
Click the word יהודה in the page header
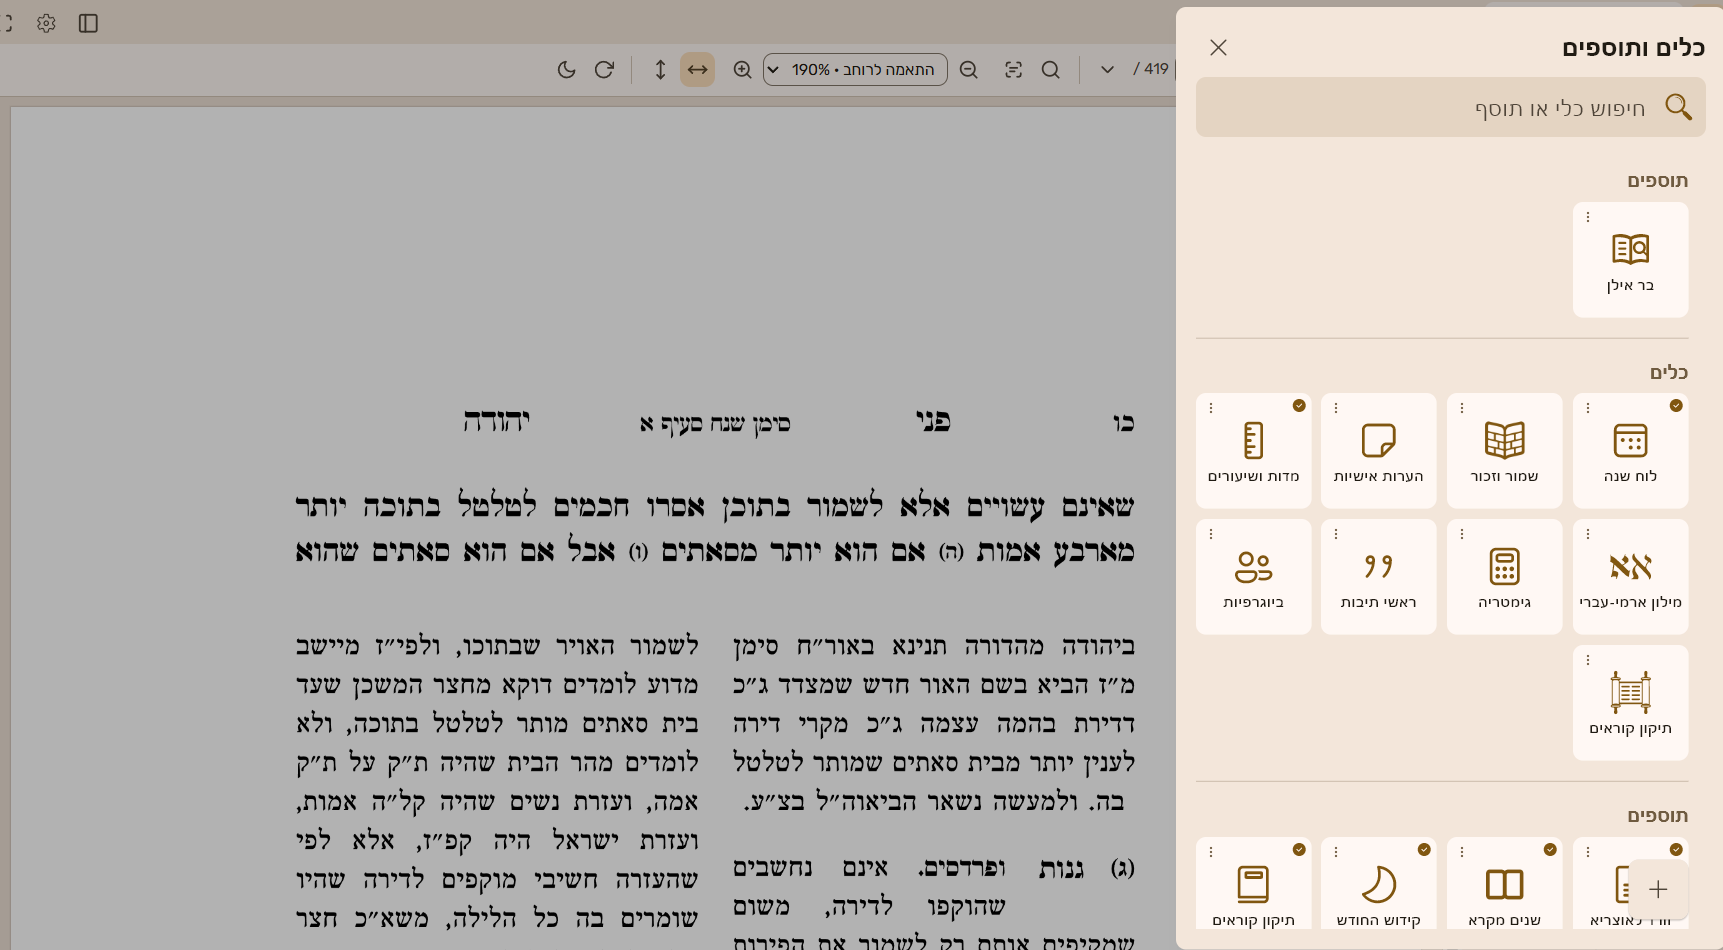pyautogui.click(x=496, y=421)
